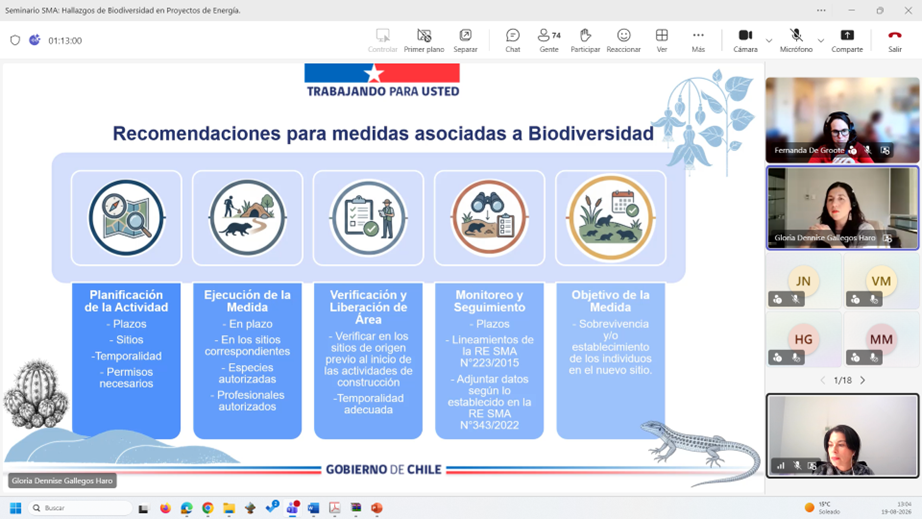Click the JN participant avatar tile
The image size is (922, 519).
coord(803,281)
